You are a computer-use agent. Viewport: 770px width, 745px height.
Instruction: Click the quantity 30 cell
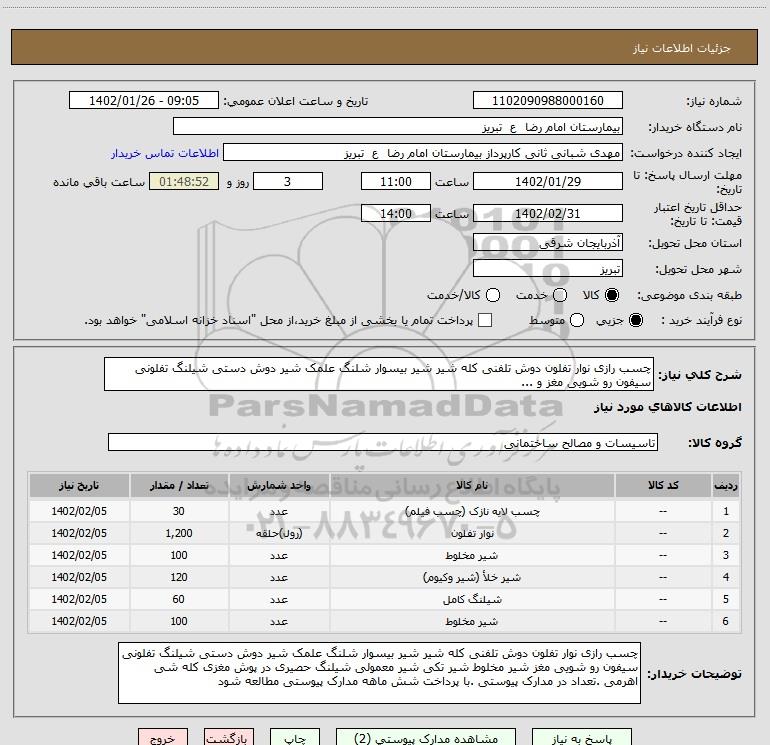[179, 511]
